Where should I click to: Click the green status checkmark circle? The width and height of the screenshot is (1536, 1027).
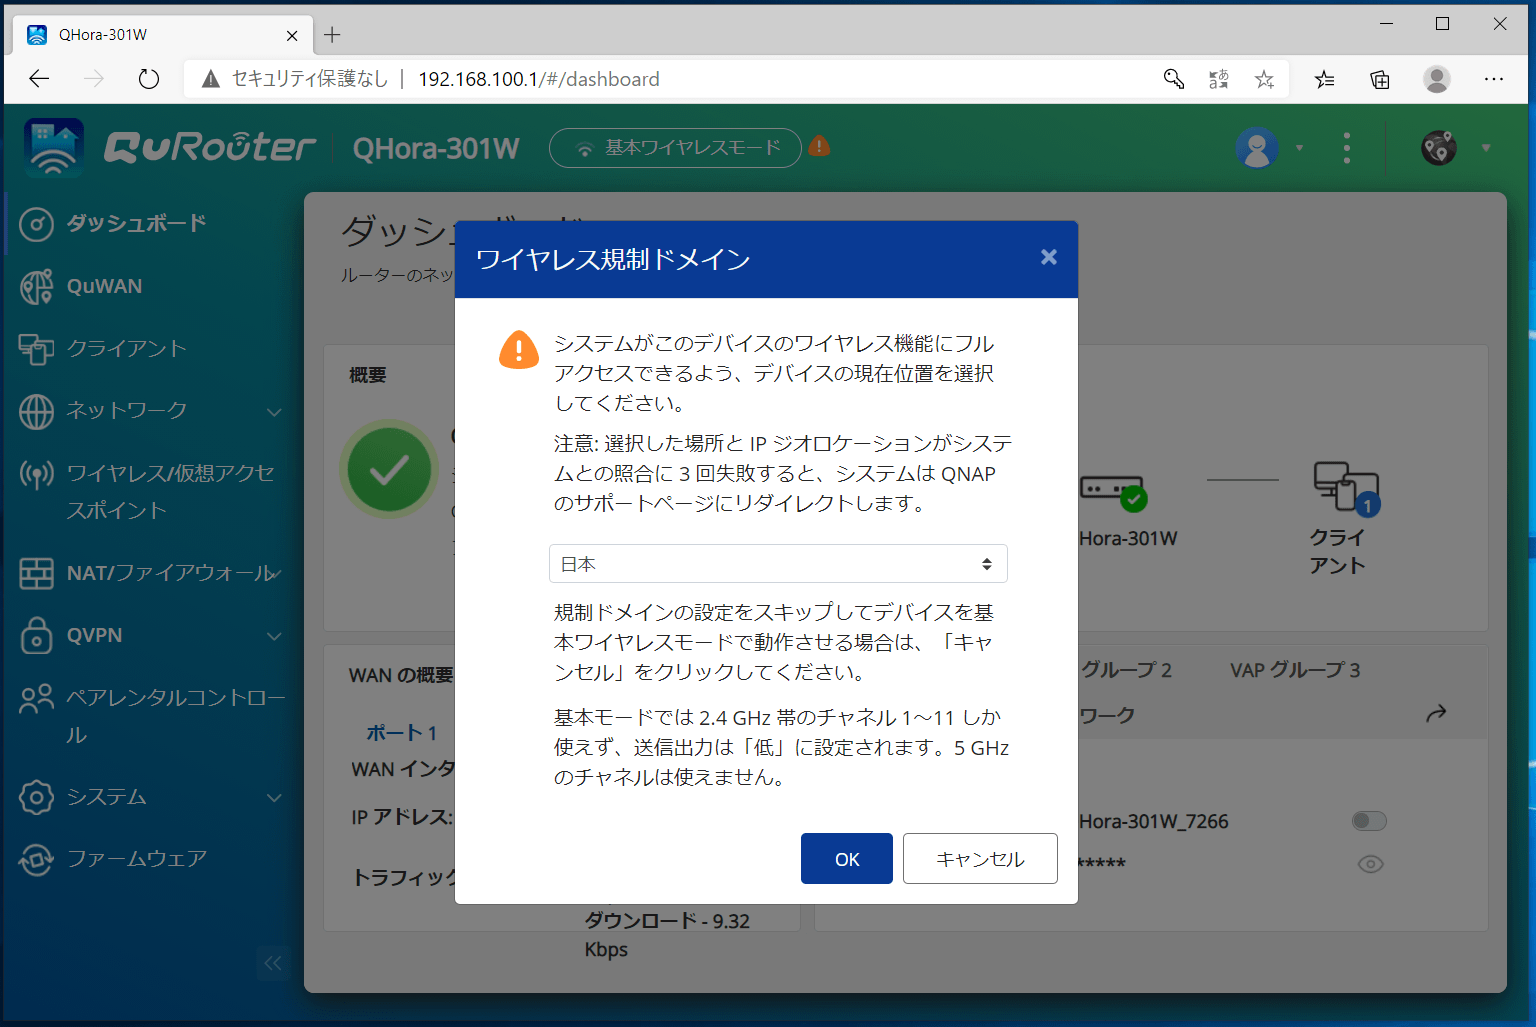(x=389, y=470)
